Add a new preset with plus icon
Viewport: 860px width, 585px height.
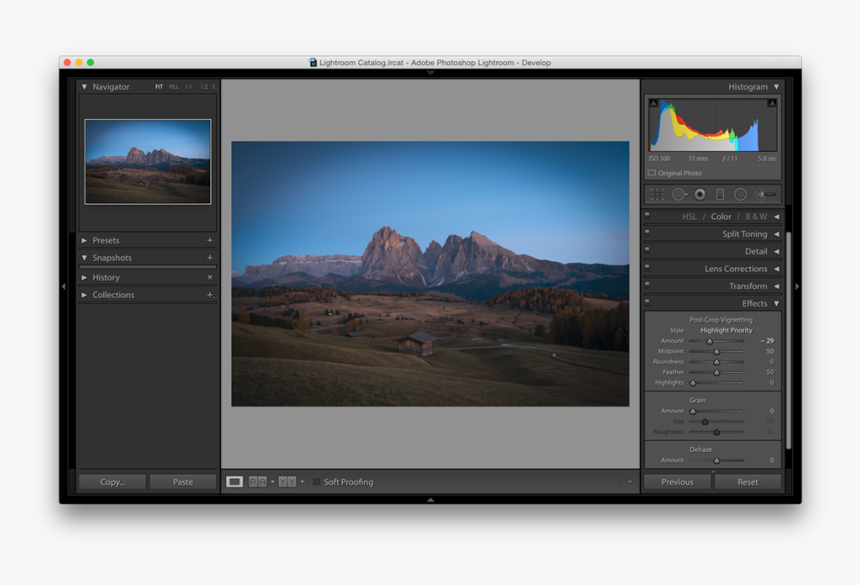210,240
